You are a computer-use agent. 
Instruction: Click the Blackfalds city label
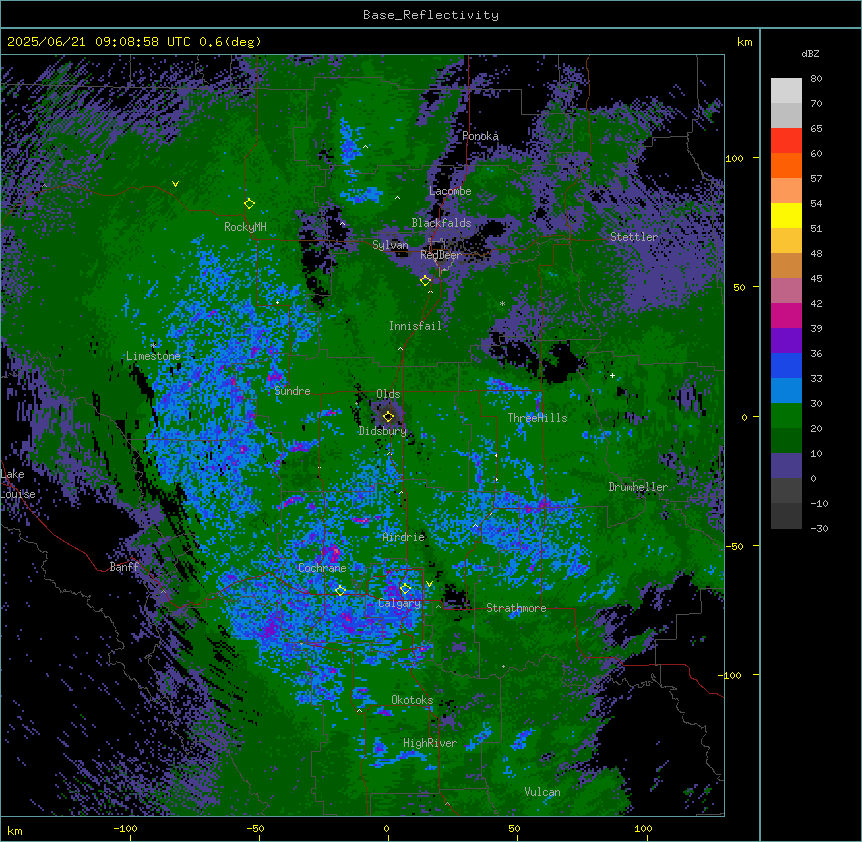coord(441,223)
